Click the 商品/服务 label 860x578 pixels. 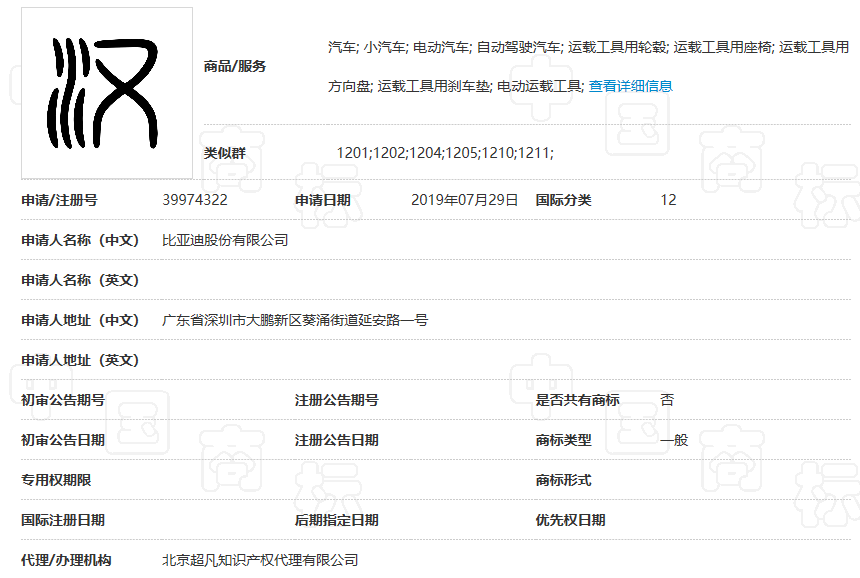click(x=235, y=66)
